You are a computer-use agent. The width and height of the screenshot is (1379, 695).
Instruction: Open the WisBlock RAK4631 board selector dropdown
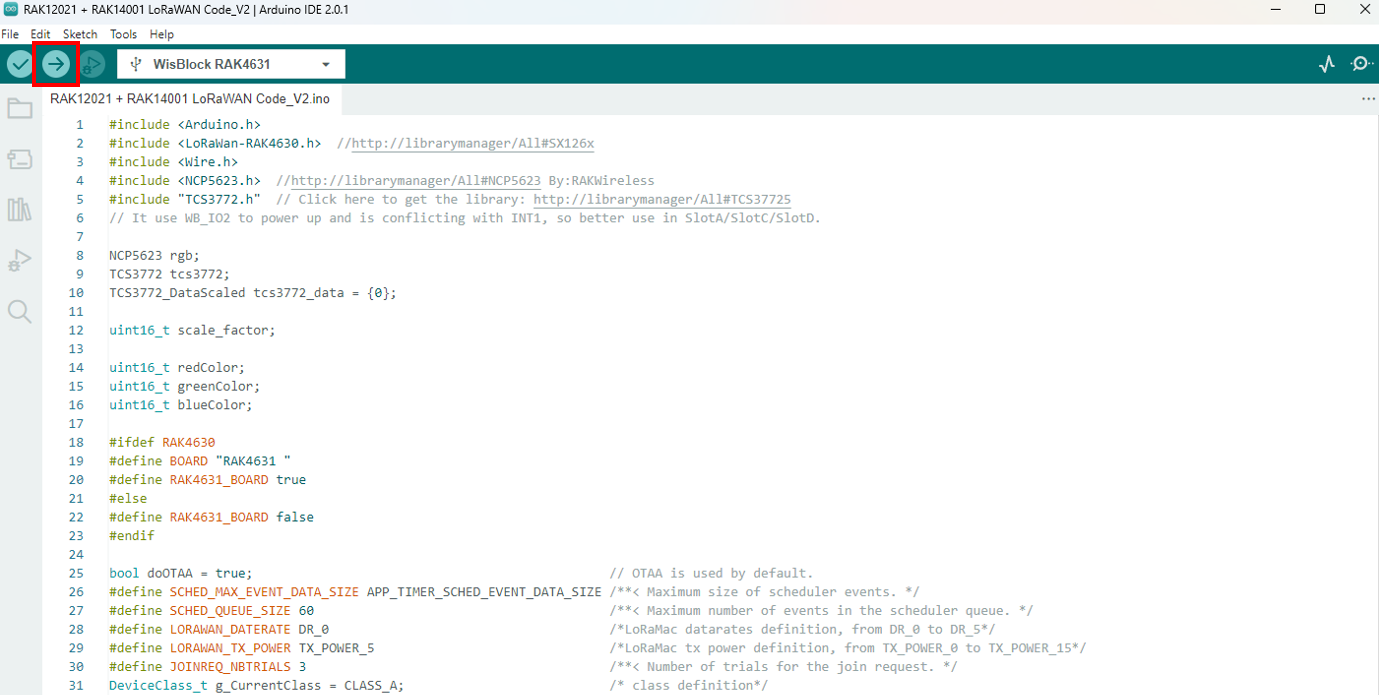(x=231, y=64)
